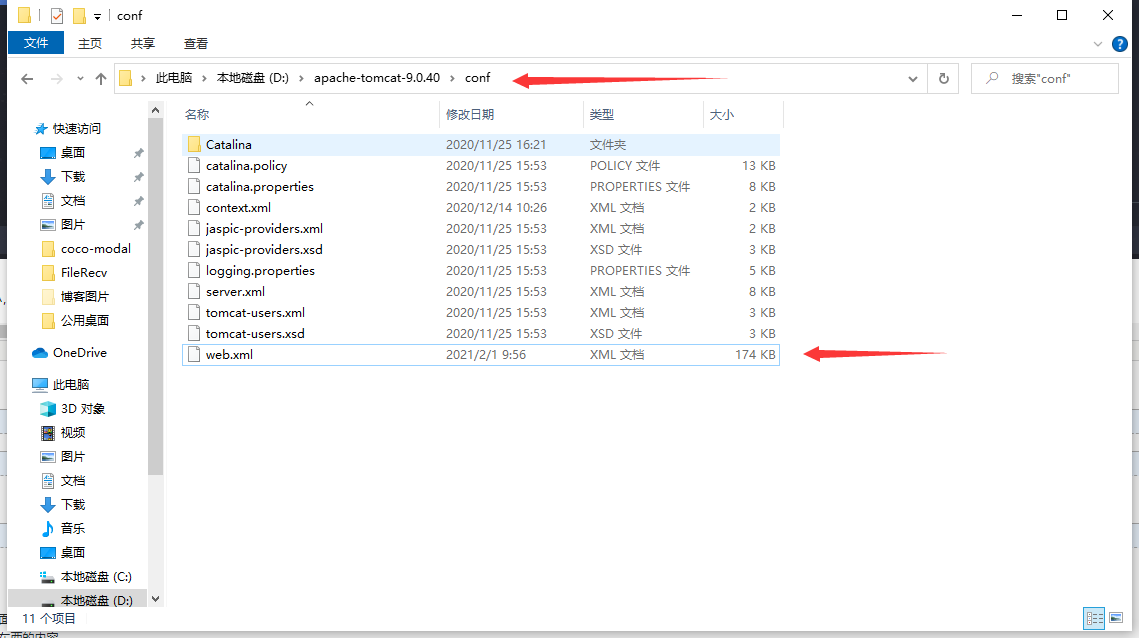Image resolution: width=1139 pixels, height=638 pixels.
Task: Click the POLICY 文件 type cell
Action: pos(625,166)
